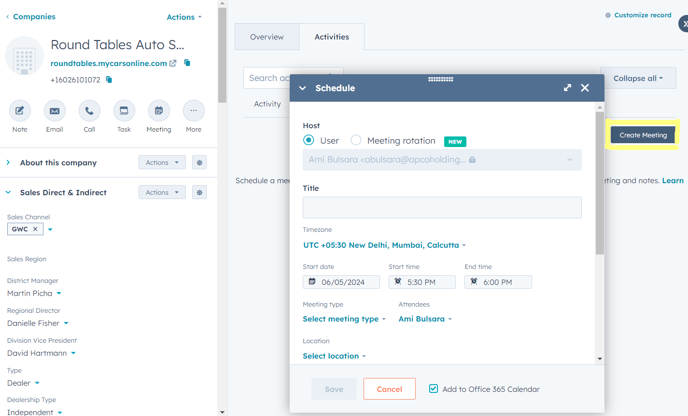Click the Note icon button
This screenshot has height=416, width=688.
(x=20, y=111)
